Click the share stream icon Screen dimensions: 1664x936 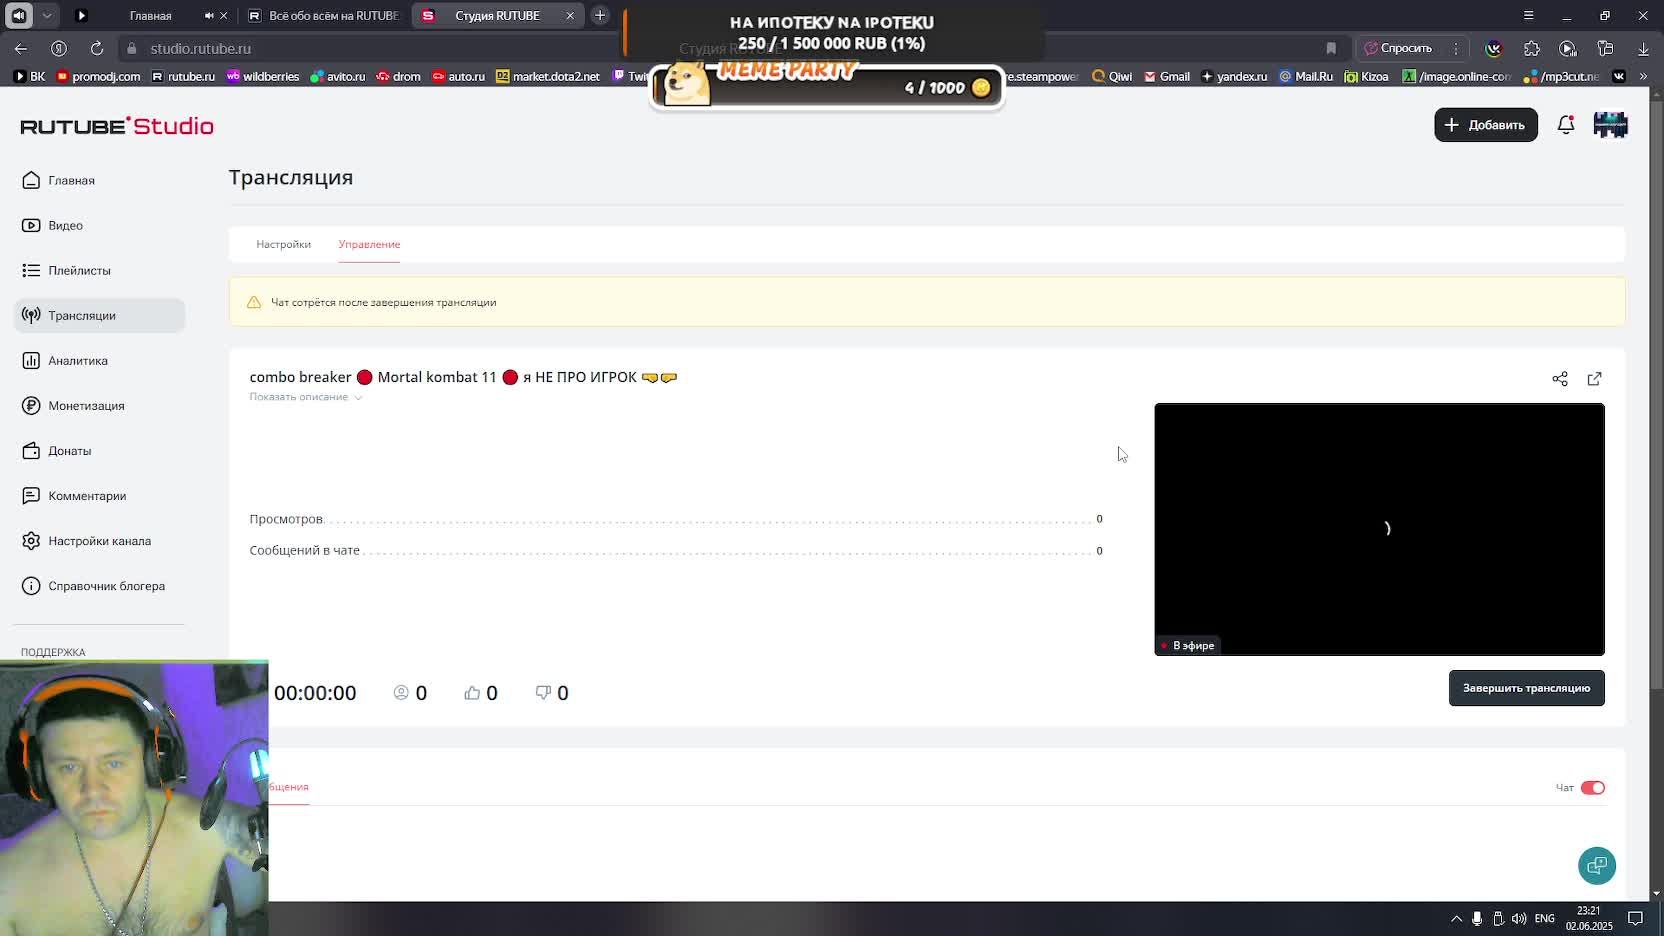[x=1560, y=379]
